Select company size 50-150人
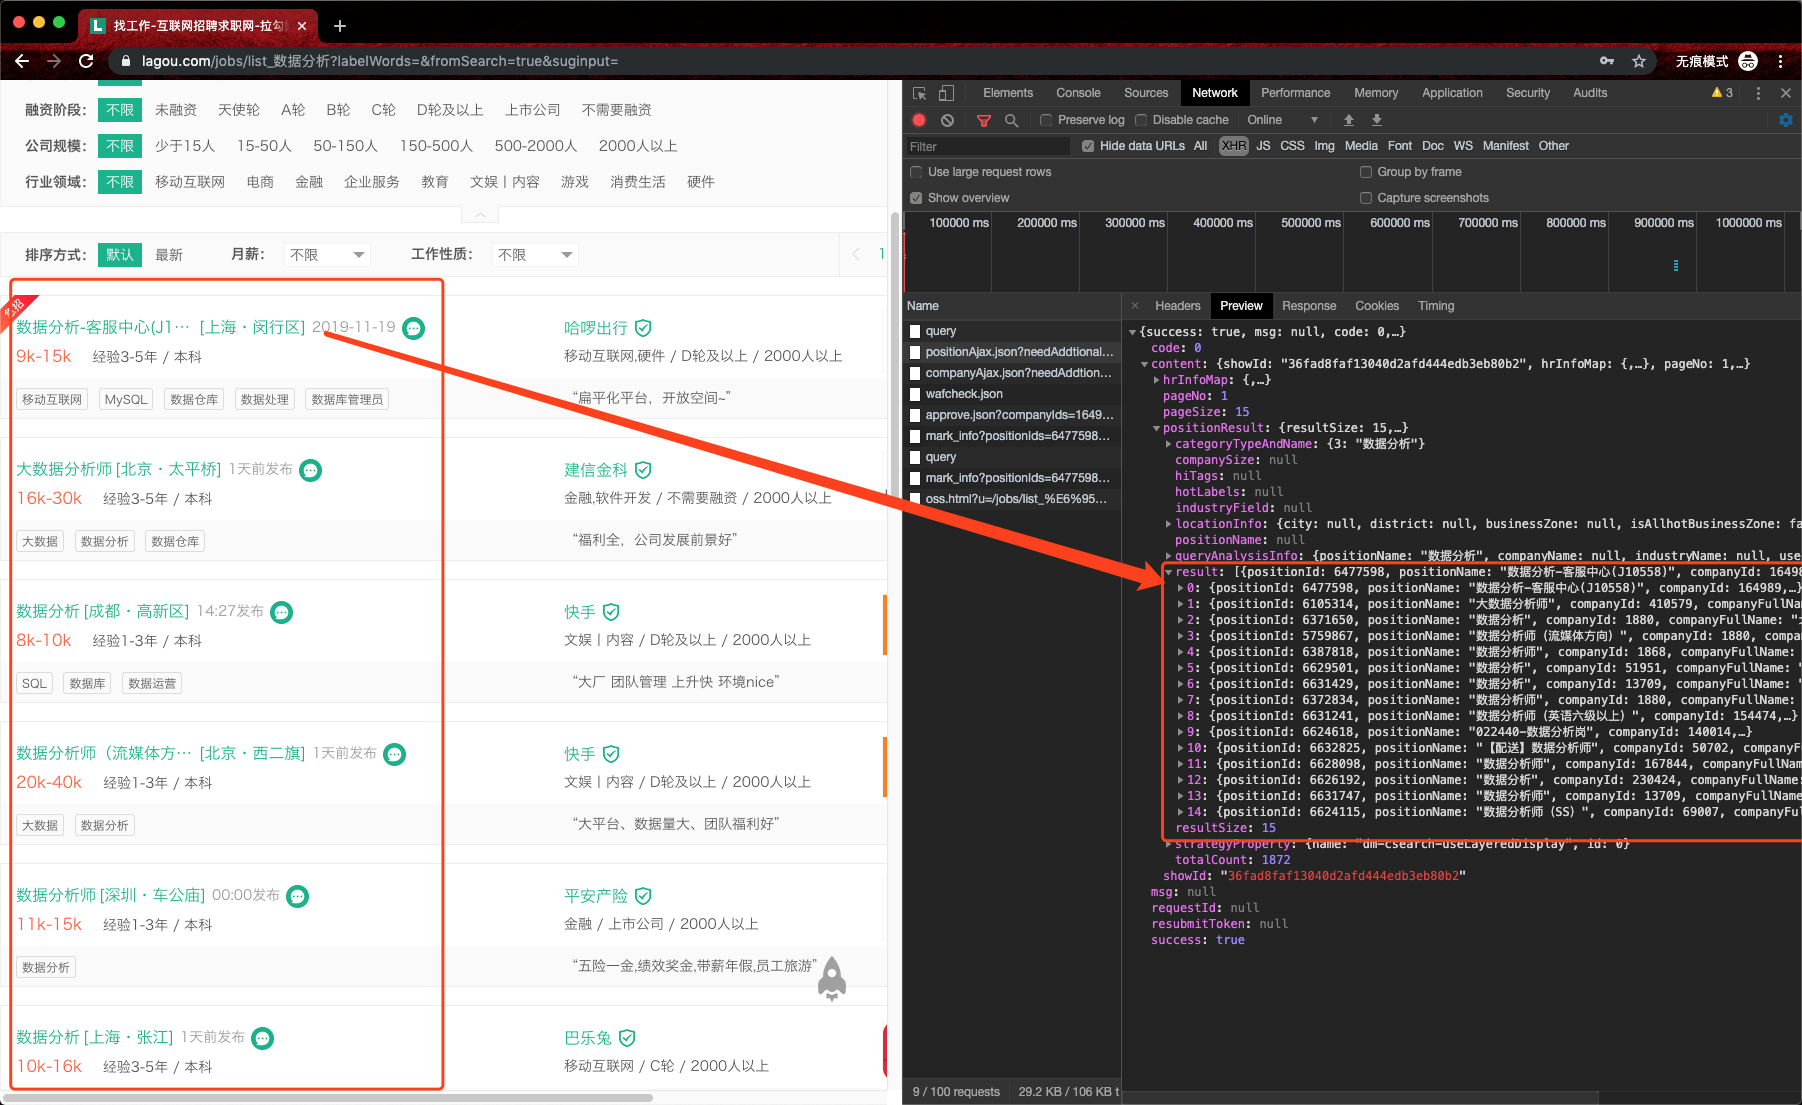 click(346, 146)
